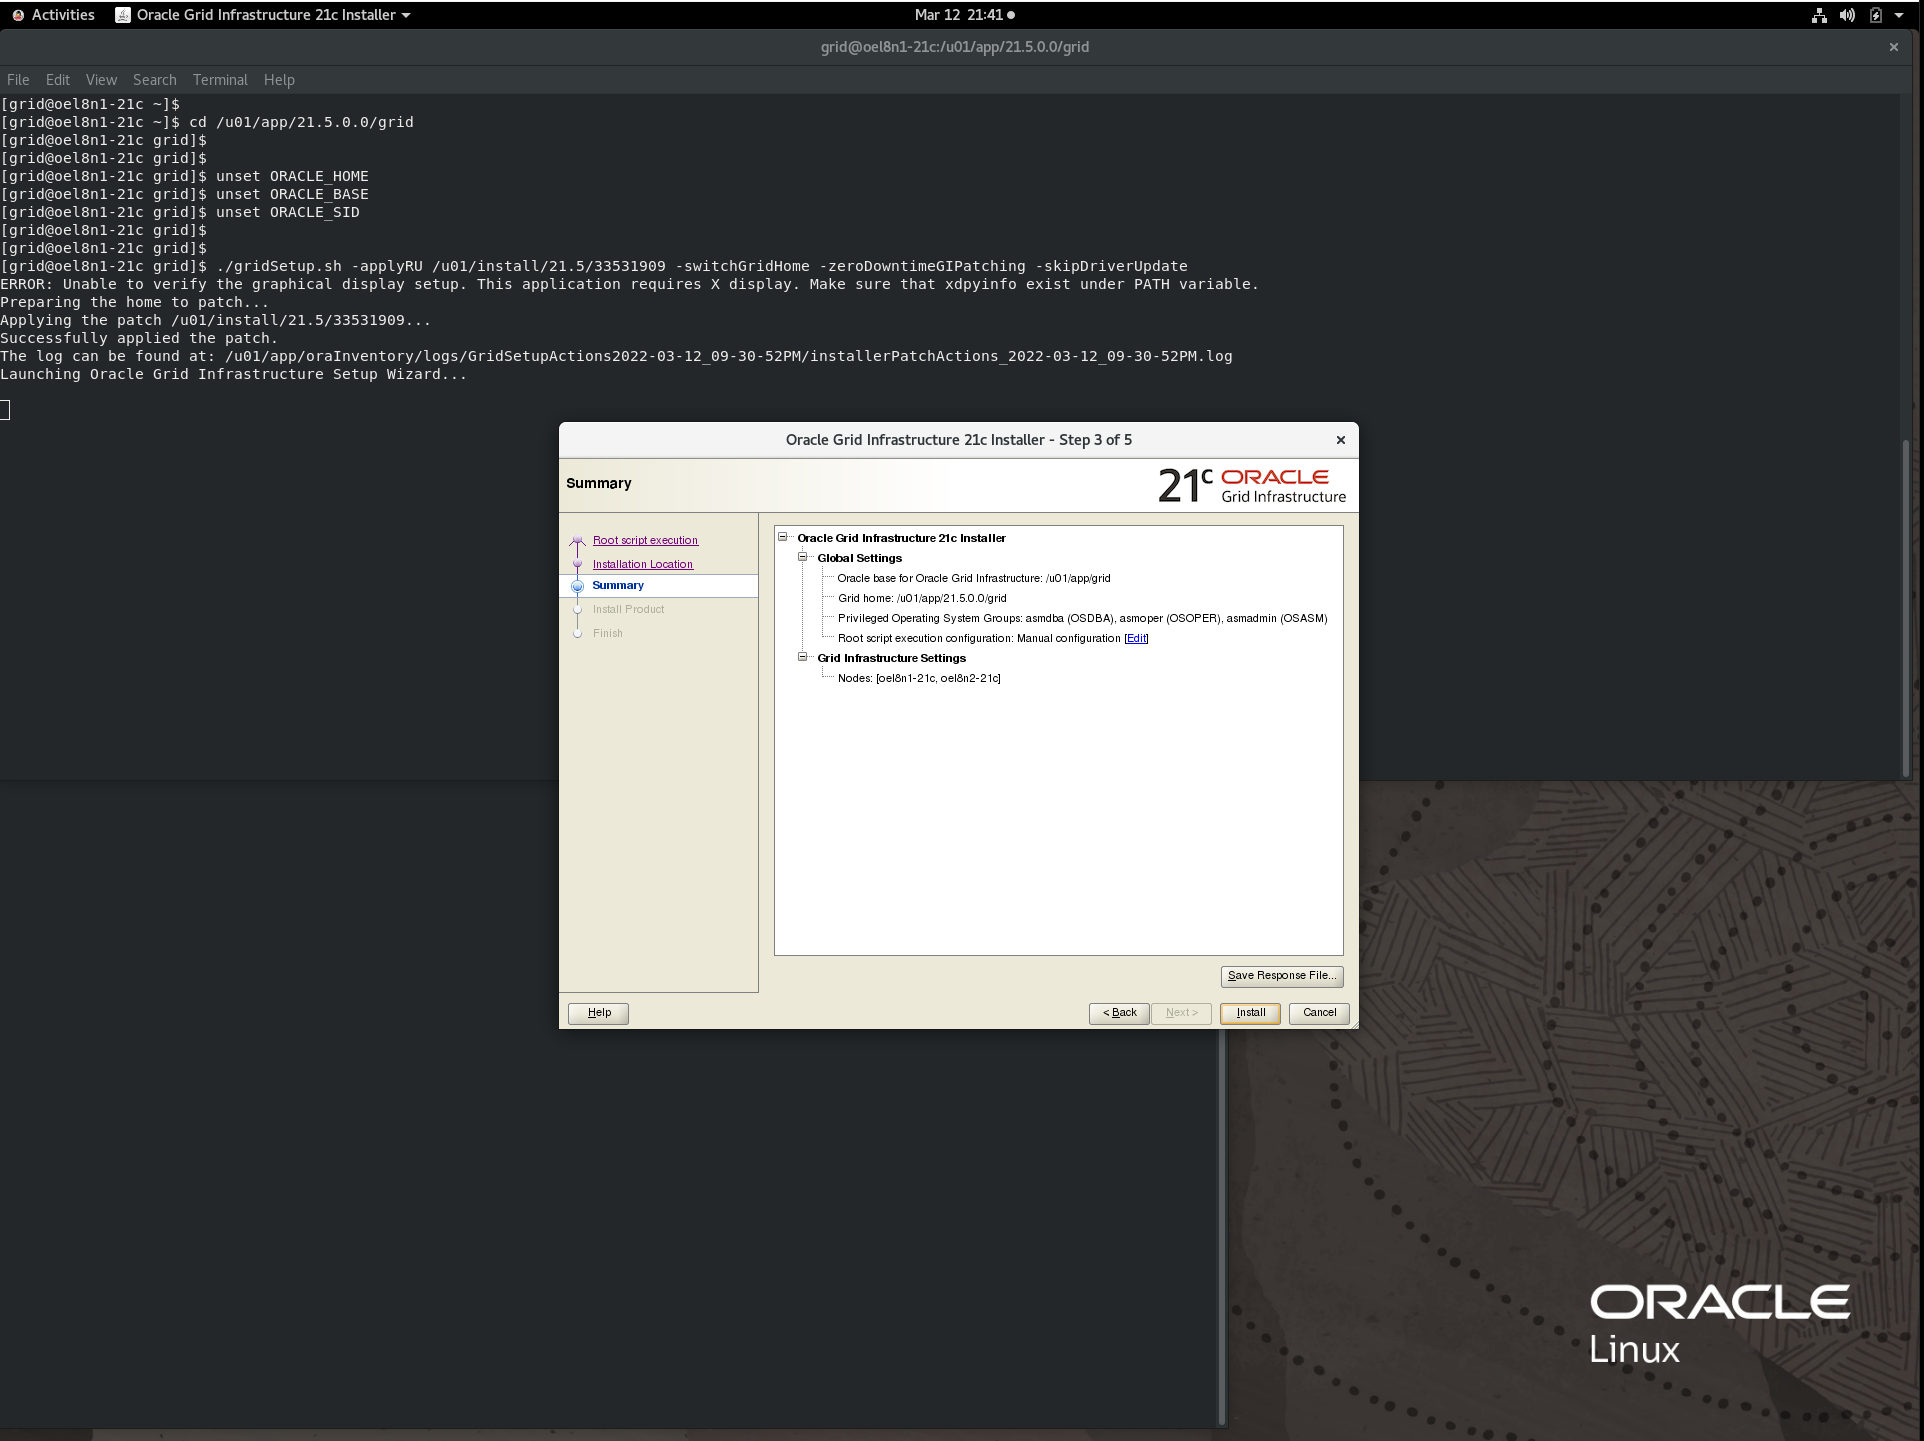Open the system menu dropdown arrow

pyautogui.click(x=1899, y=15)
